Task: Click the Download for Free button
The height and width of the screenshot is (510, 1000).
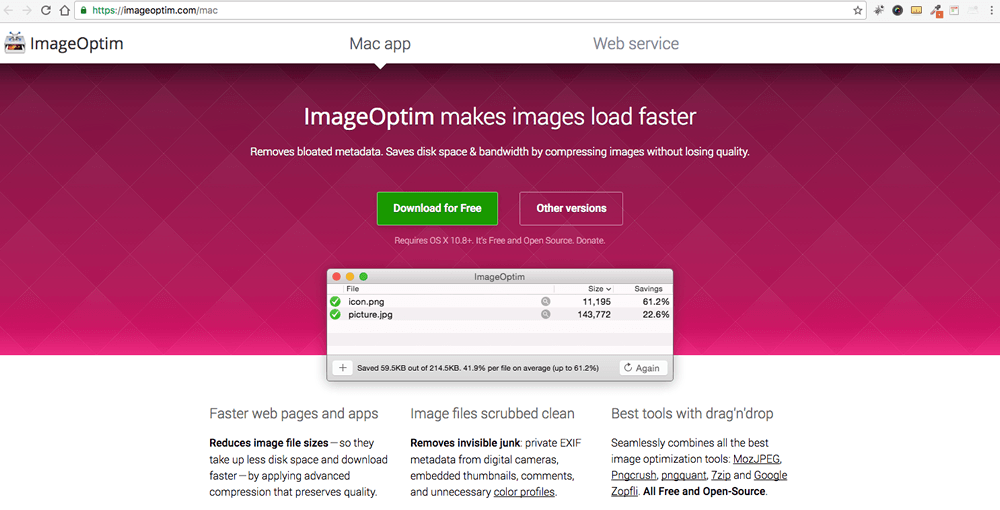Action: pos(438,208)
